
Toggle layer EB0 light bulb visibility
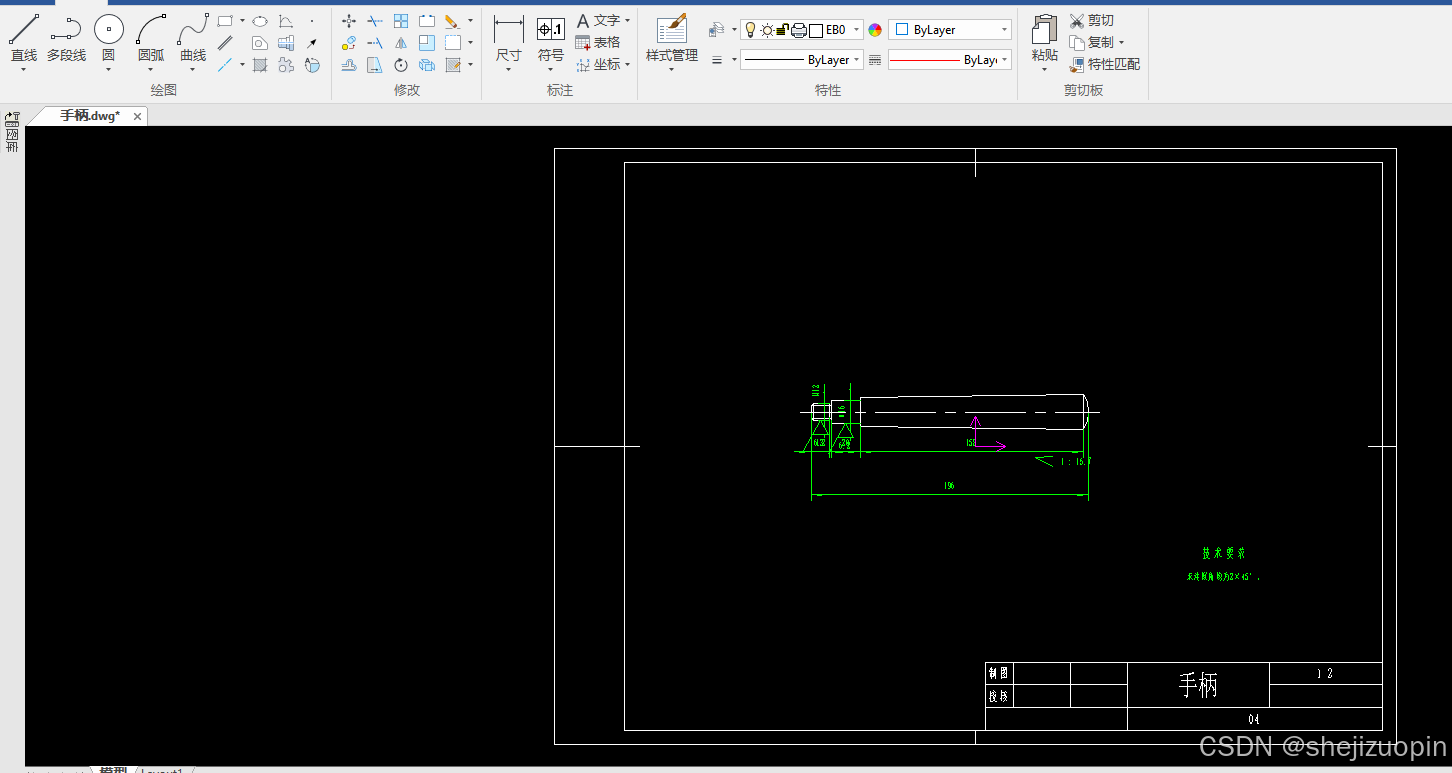(x=751, y=30)
